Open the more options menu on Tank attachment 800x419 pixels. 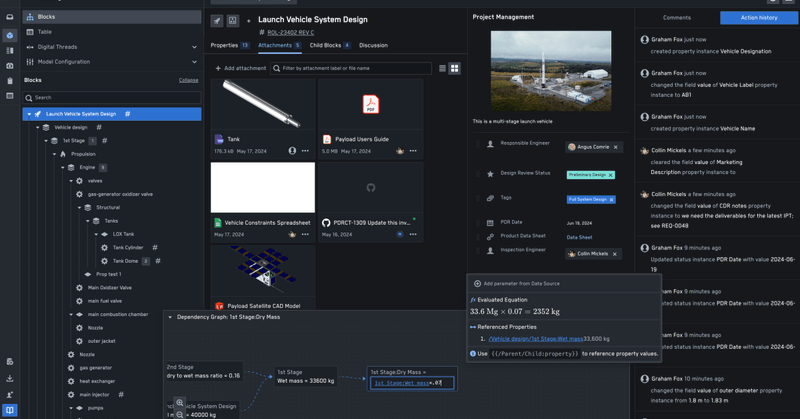coord(305,151)
